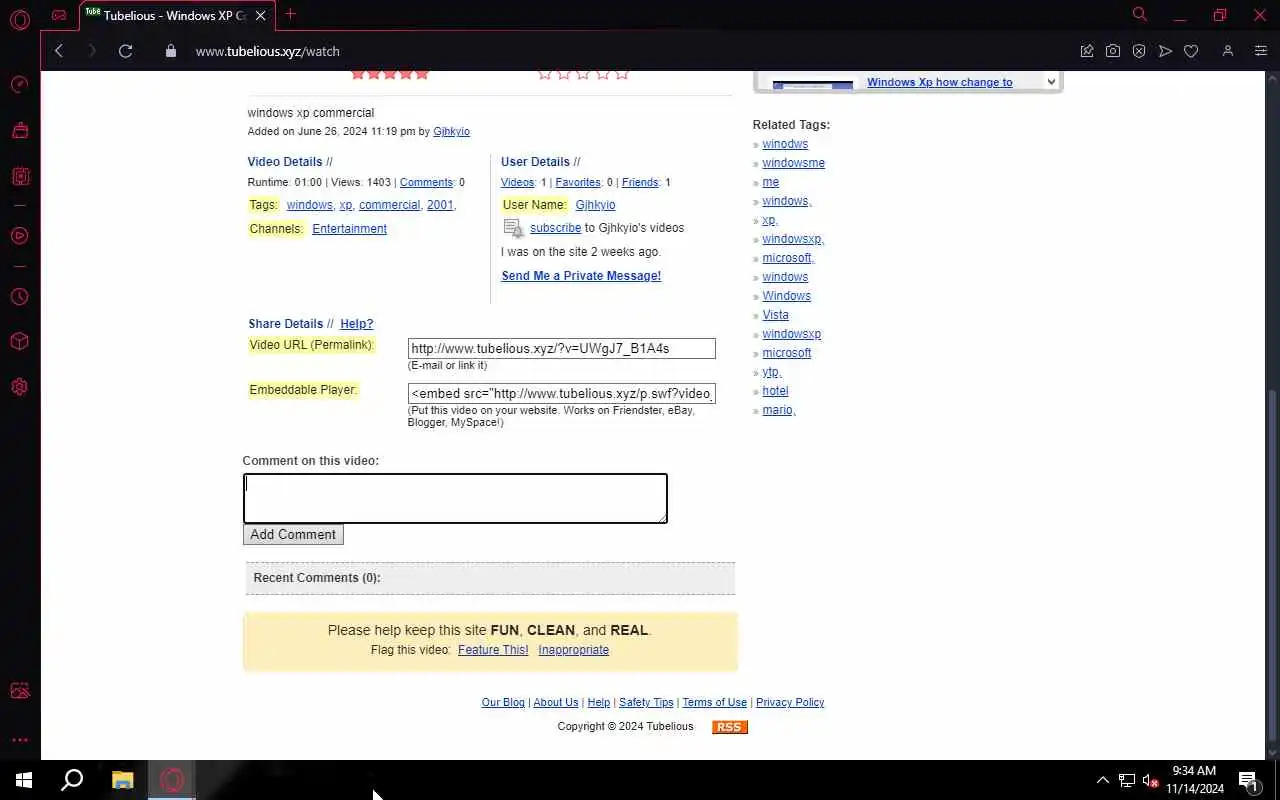This screenshot has width=1280, height=800.
Task: Open History clock icon in sidebar
Action: (x=19, y=297)
